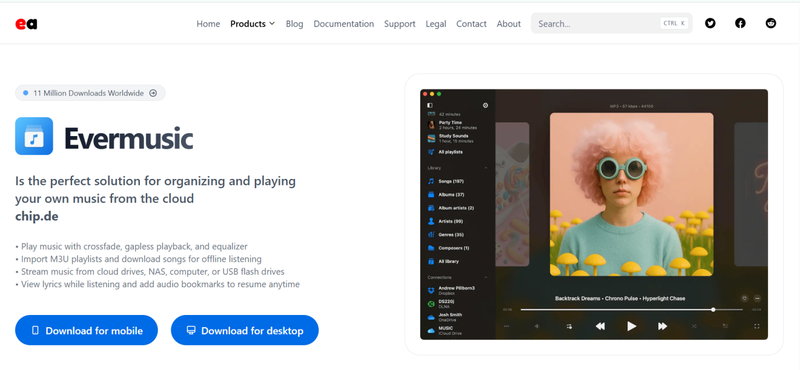800x370 pixels.
Task: Click the sidebar toggle icon in preview
Action: click(x=430, y=105)
